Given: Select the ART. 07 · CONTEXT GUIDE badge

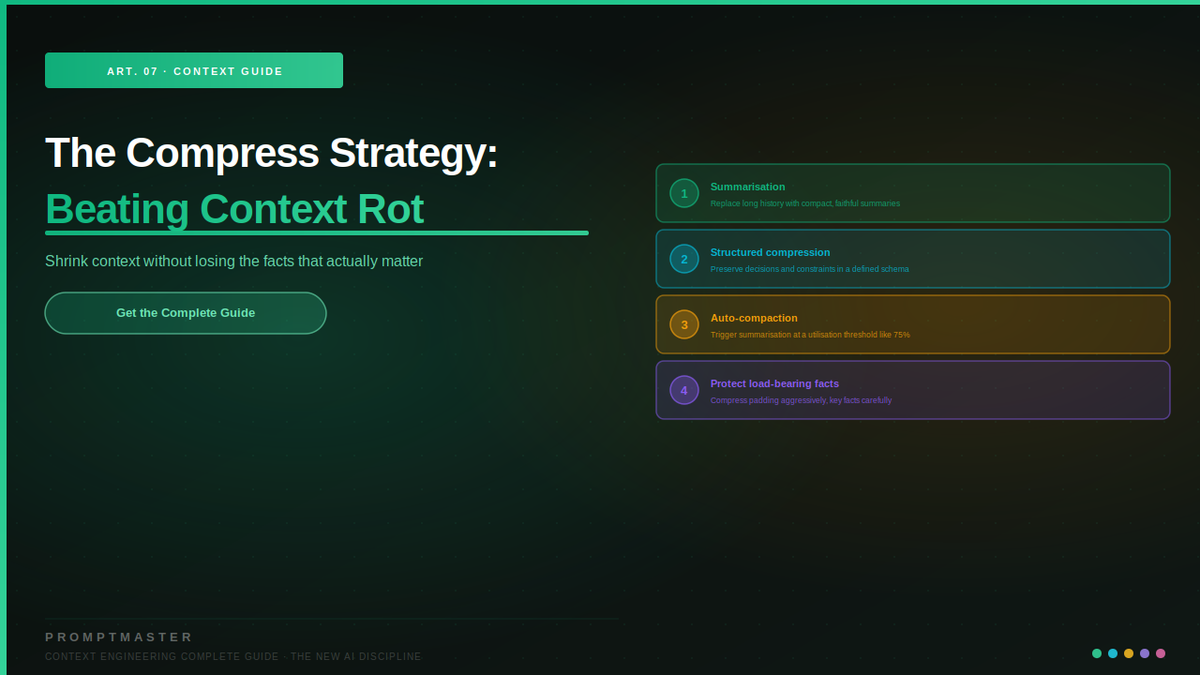Looking at the screenshot, I should (x=194, y=71).
